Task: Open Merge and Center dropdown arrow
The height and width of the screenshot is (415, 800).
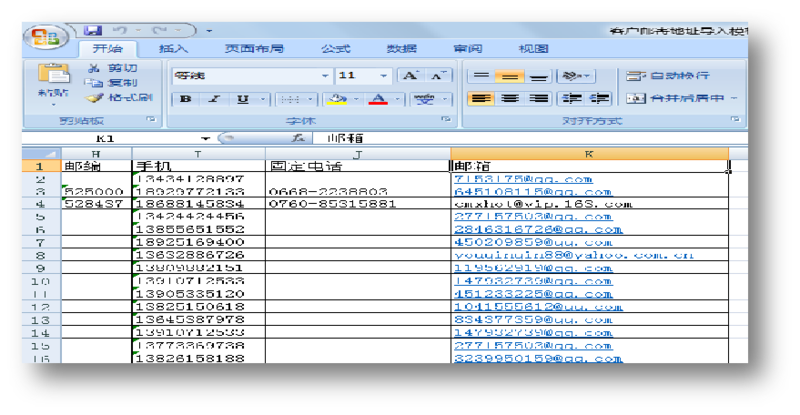Action: [x=734, y=98]
